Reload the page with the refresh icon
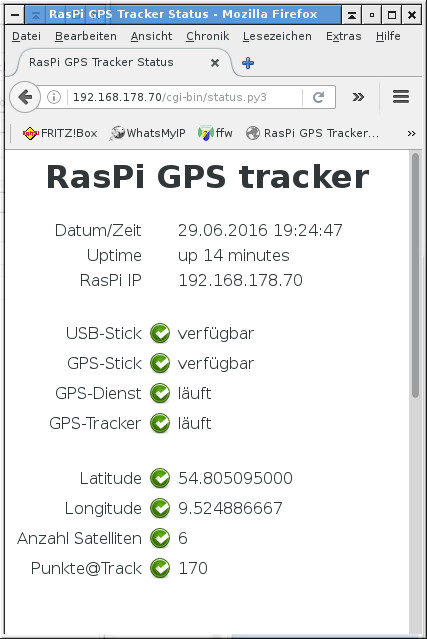Viewport: 427px width, 639px height. pyautogui.click(x=319, y=97)
